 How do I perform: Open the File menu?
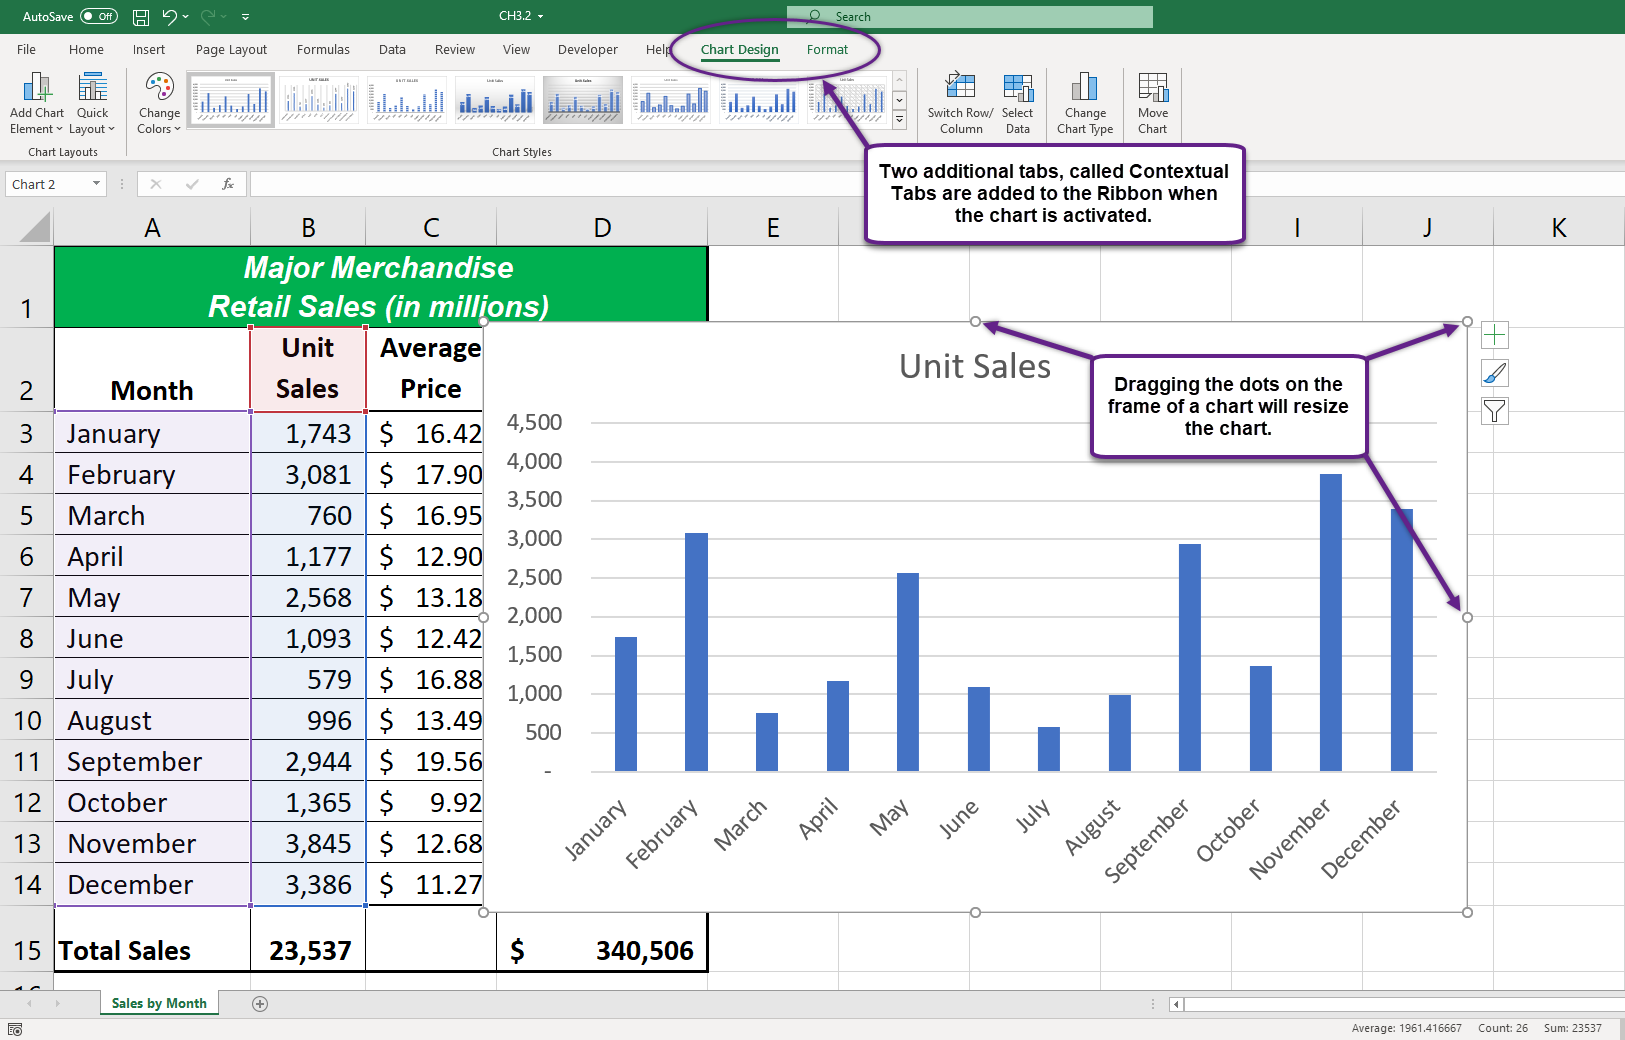pos(27,49)
